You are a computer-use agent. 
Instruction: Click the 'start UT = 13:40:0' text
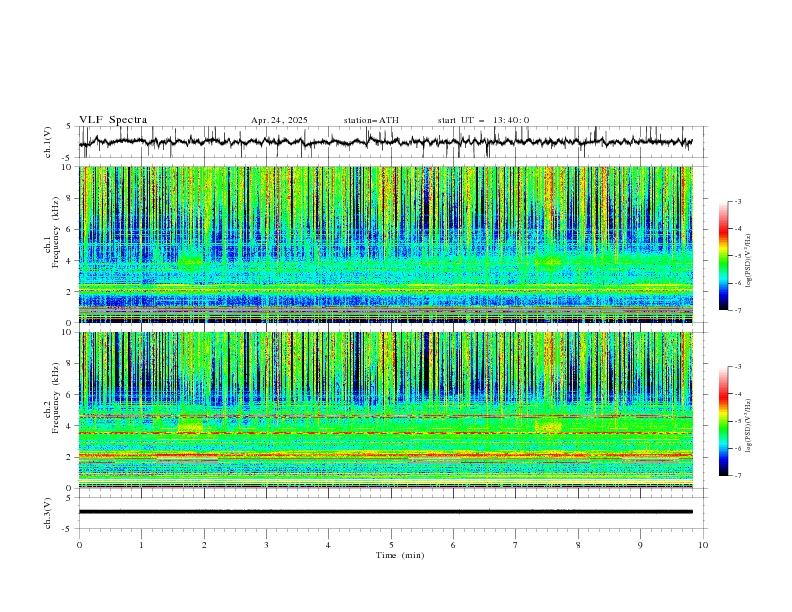tap(483, 120)
